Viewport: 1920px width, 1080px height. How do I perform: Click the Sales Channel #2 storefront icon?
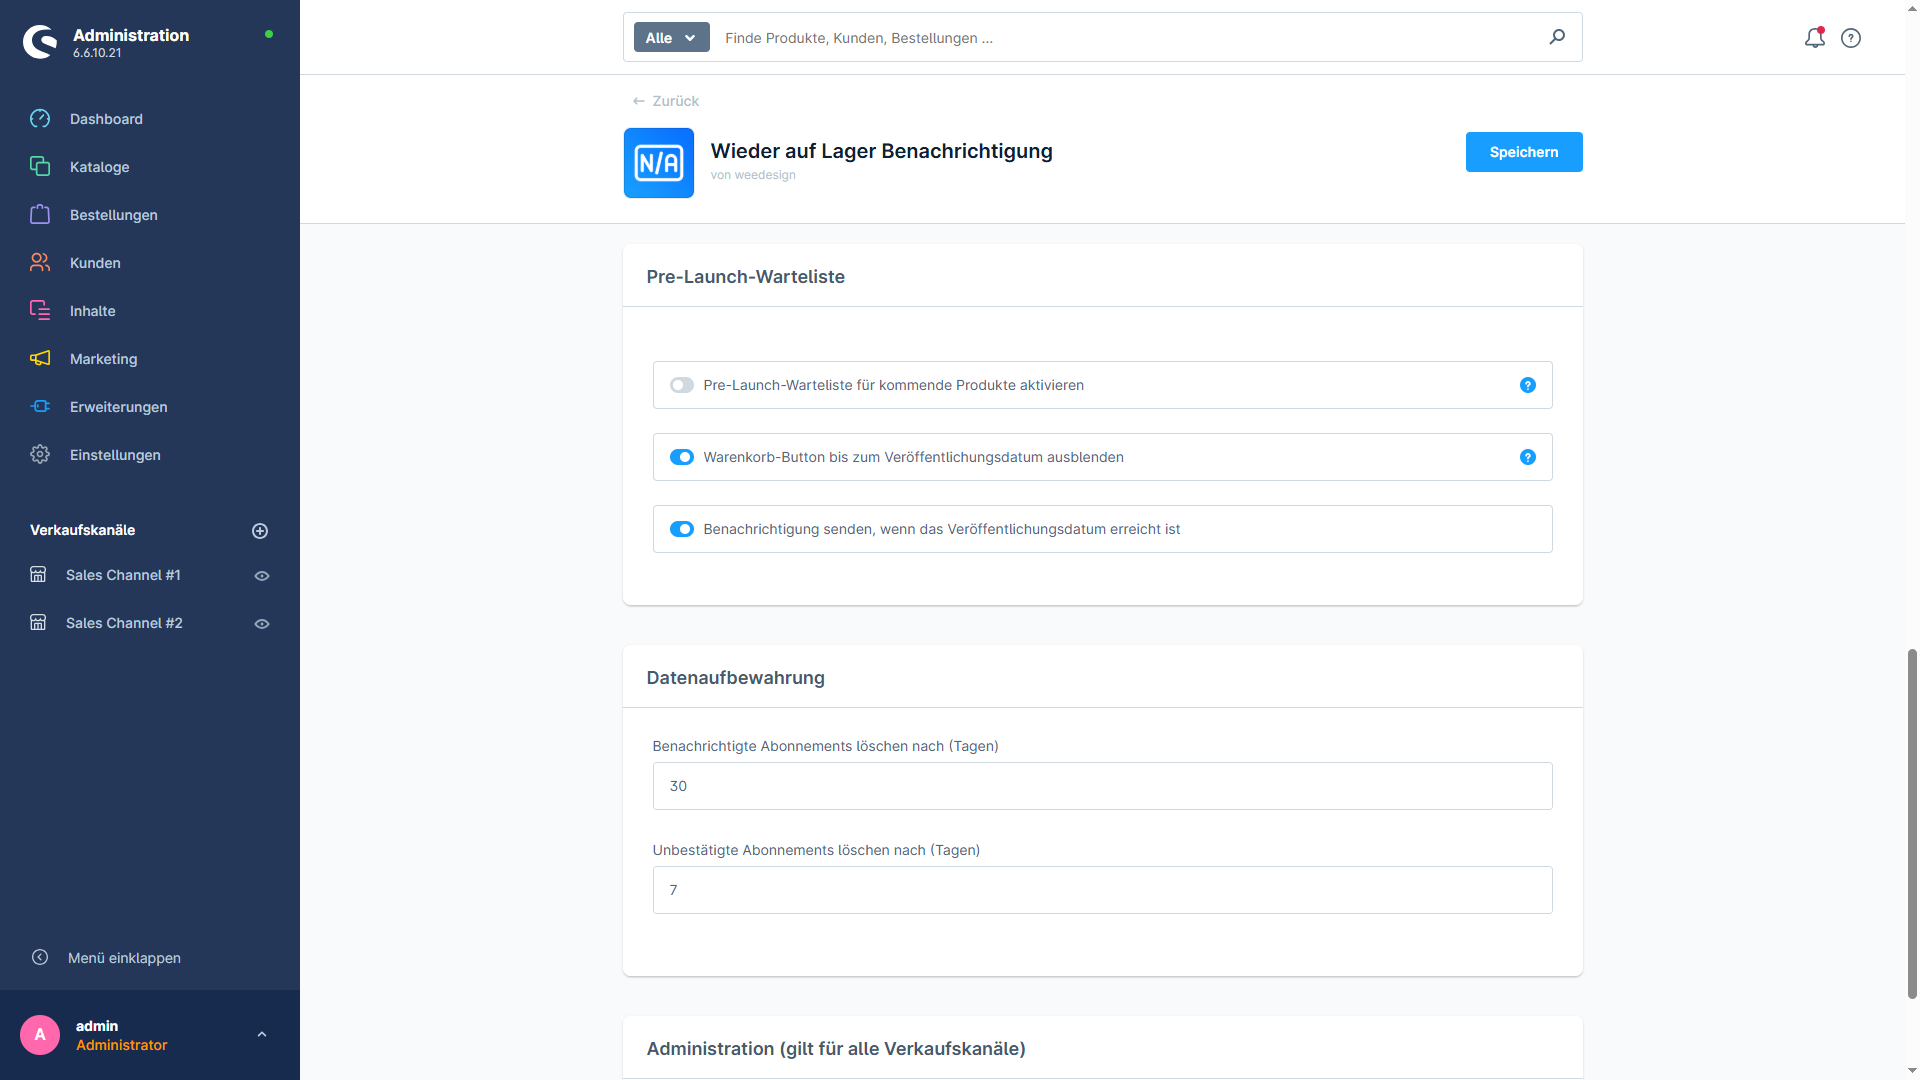pos(38,623)
